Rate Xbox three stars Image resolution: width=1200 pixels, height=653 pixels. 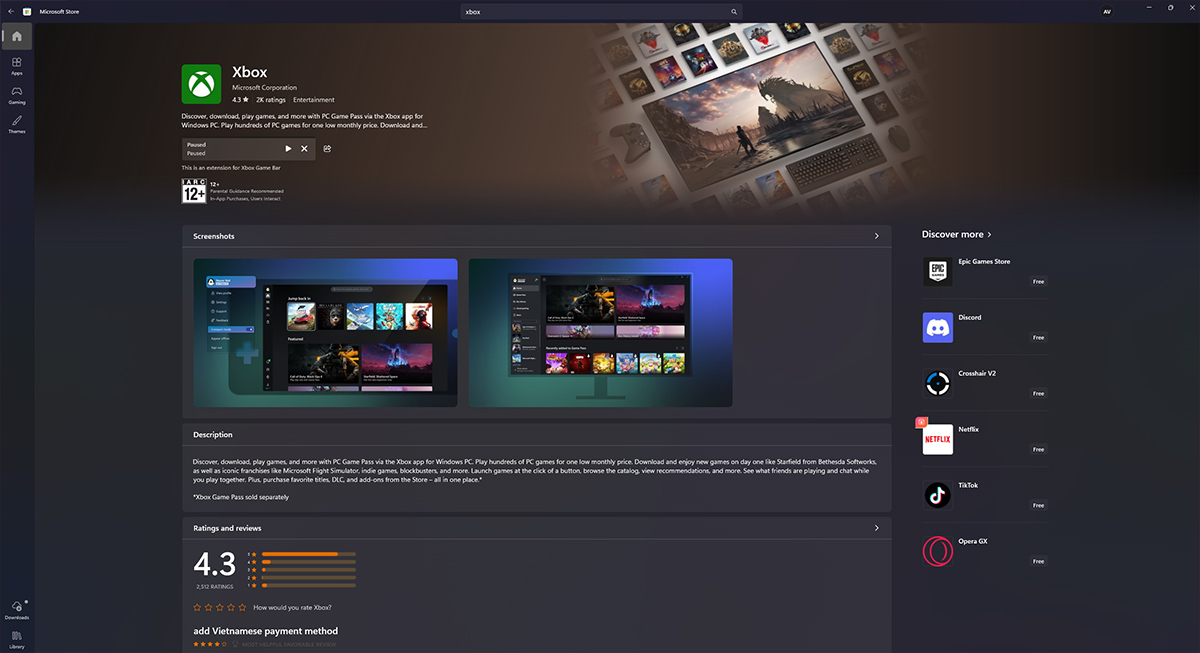coord(219,607)
